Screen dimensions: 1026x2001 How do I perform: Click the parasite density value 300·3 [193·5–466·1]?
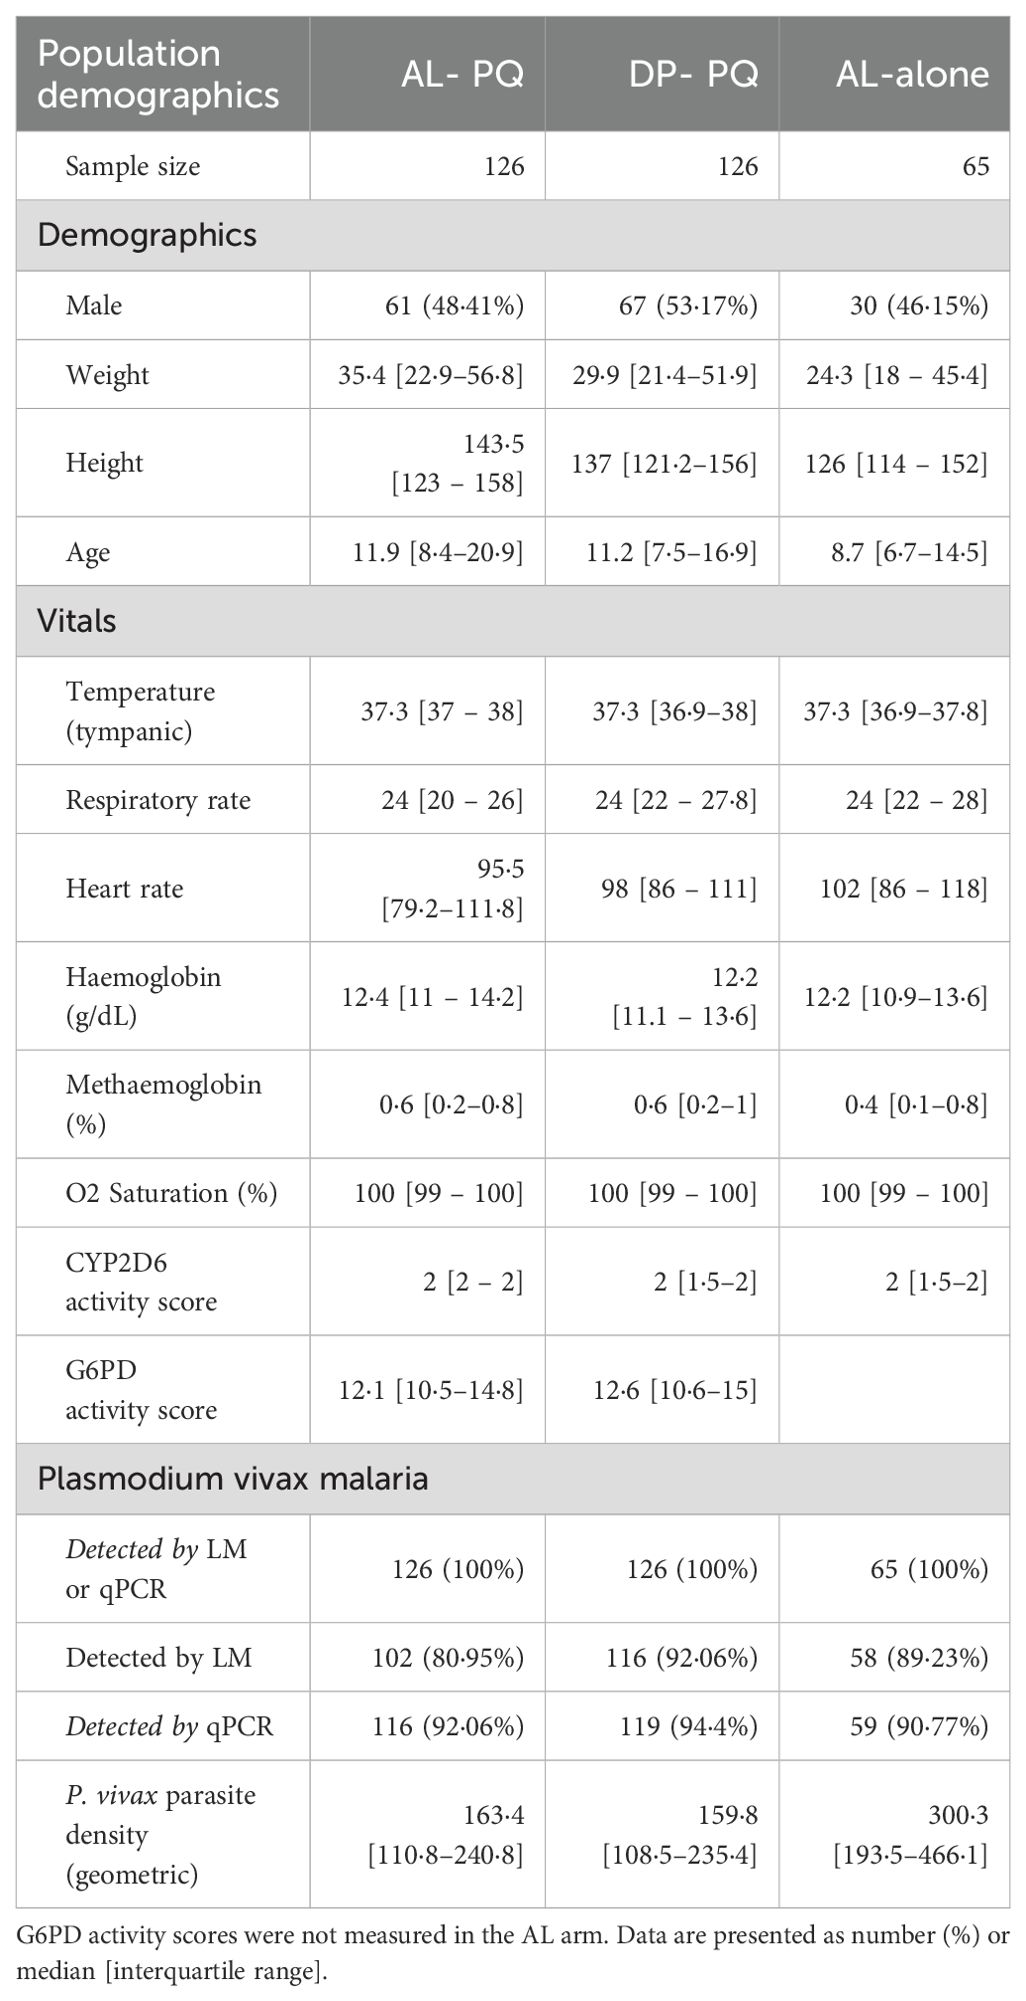pyautogui.click(x=910, y=1835)
